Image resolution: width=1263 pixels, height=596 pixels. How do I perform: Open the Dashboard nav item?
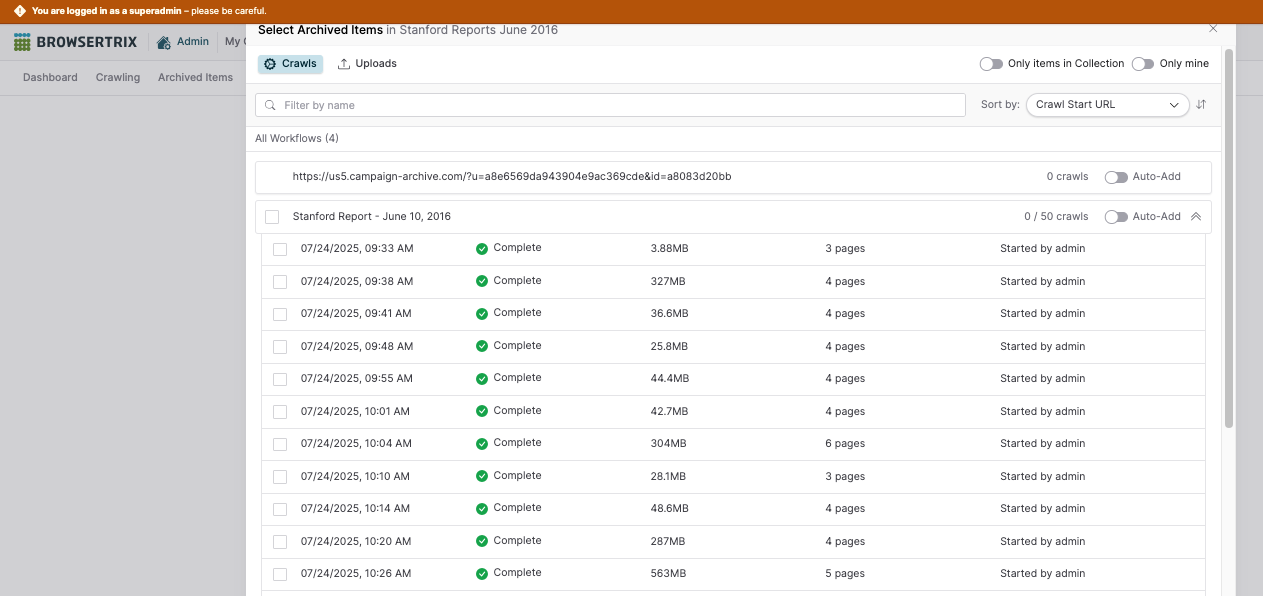point(50,77)
